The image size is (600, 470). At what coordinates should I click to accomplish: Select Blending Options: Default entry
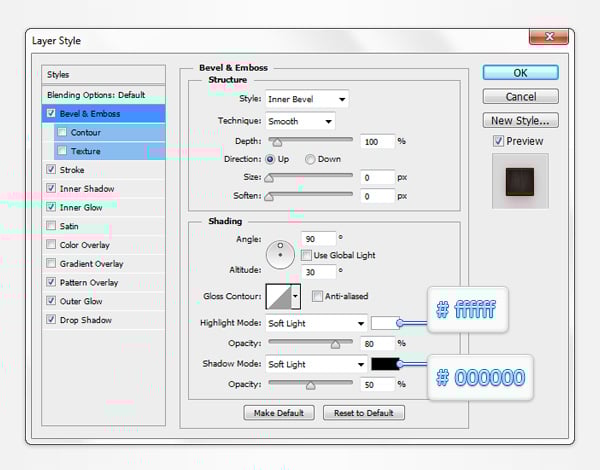[96, 94]
